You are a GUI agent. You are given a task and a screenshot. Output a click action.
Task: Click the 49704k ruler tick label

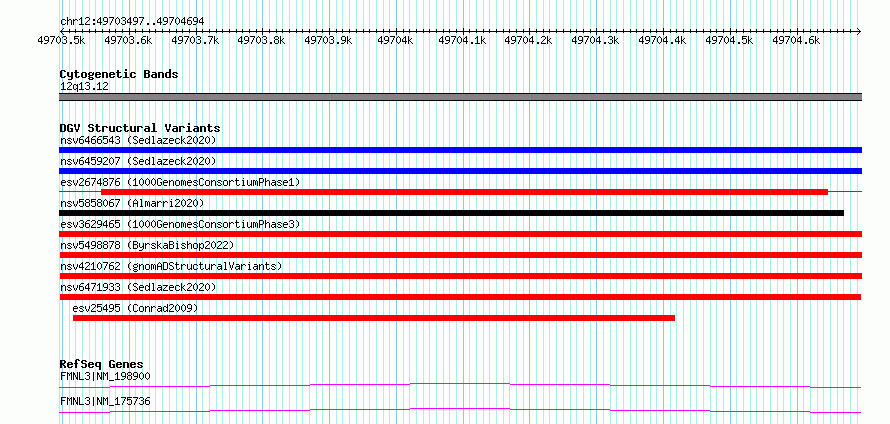[395, 40]
